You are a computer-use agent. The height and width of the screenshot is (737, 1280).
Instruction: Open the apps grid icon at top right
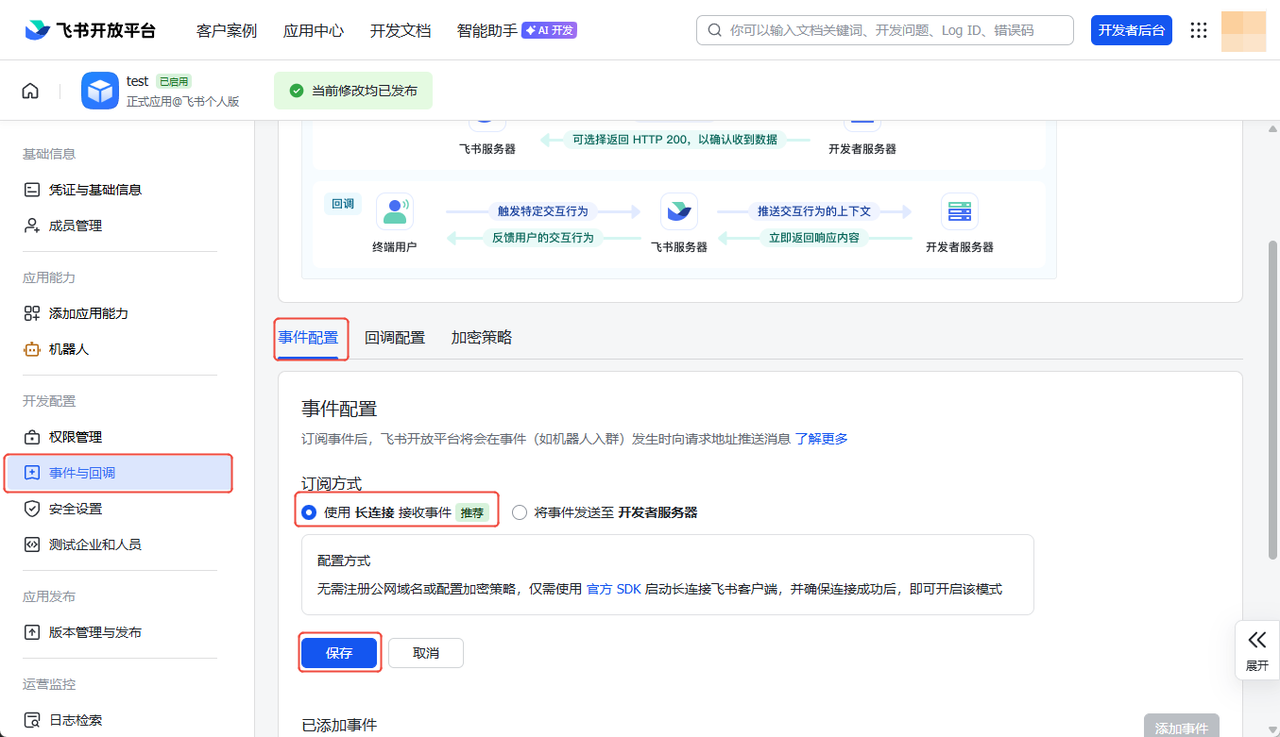click(1198, 30)
